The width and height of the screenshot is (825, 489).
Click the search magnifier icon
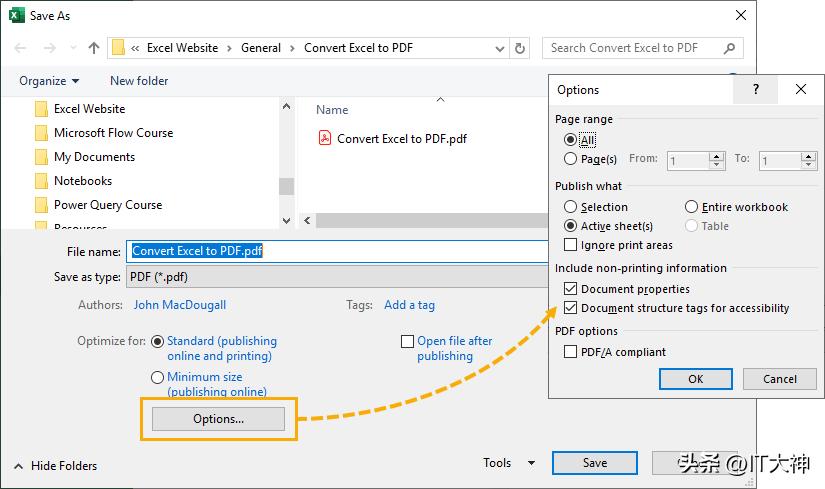coord(730,48)
